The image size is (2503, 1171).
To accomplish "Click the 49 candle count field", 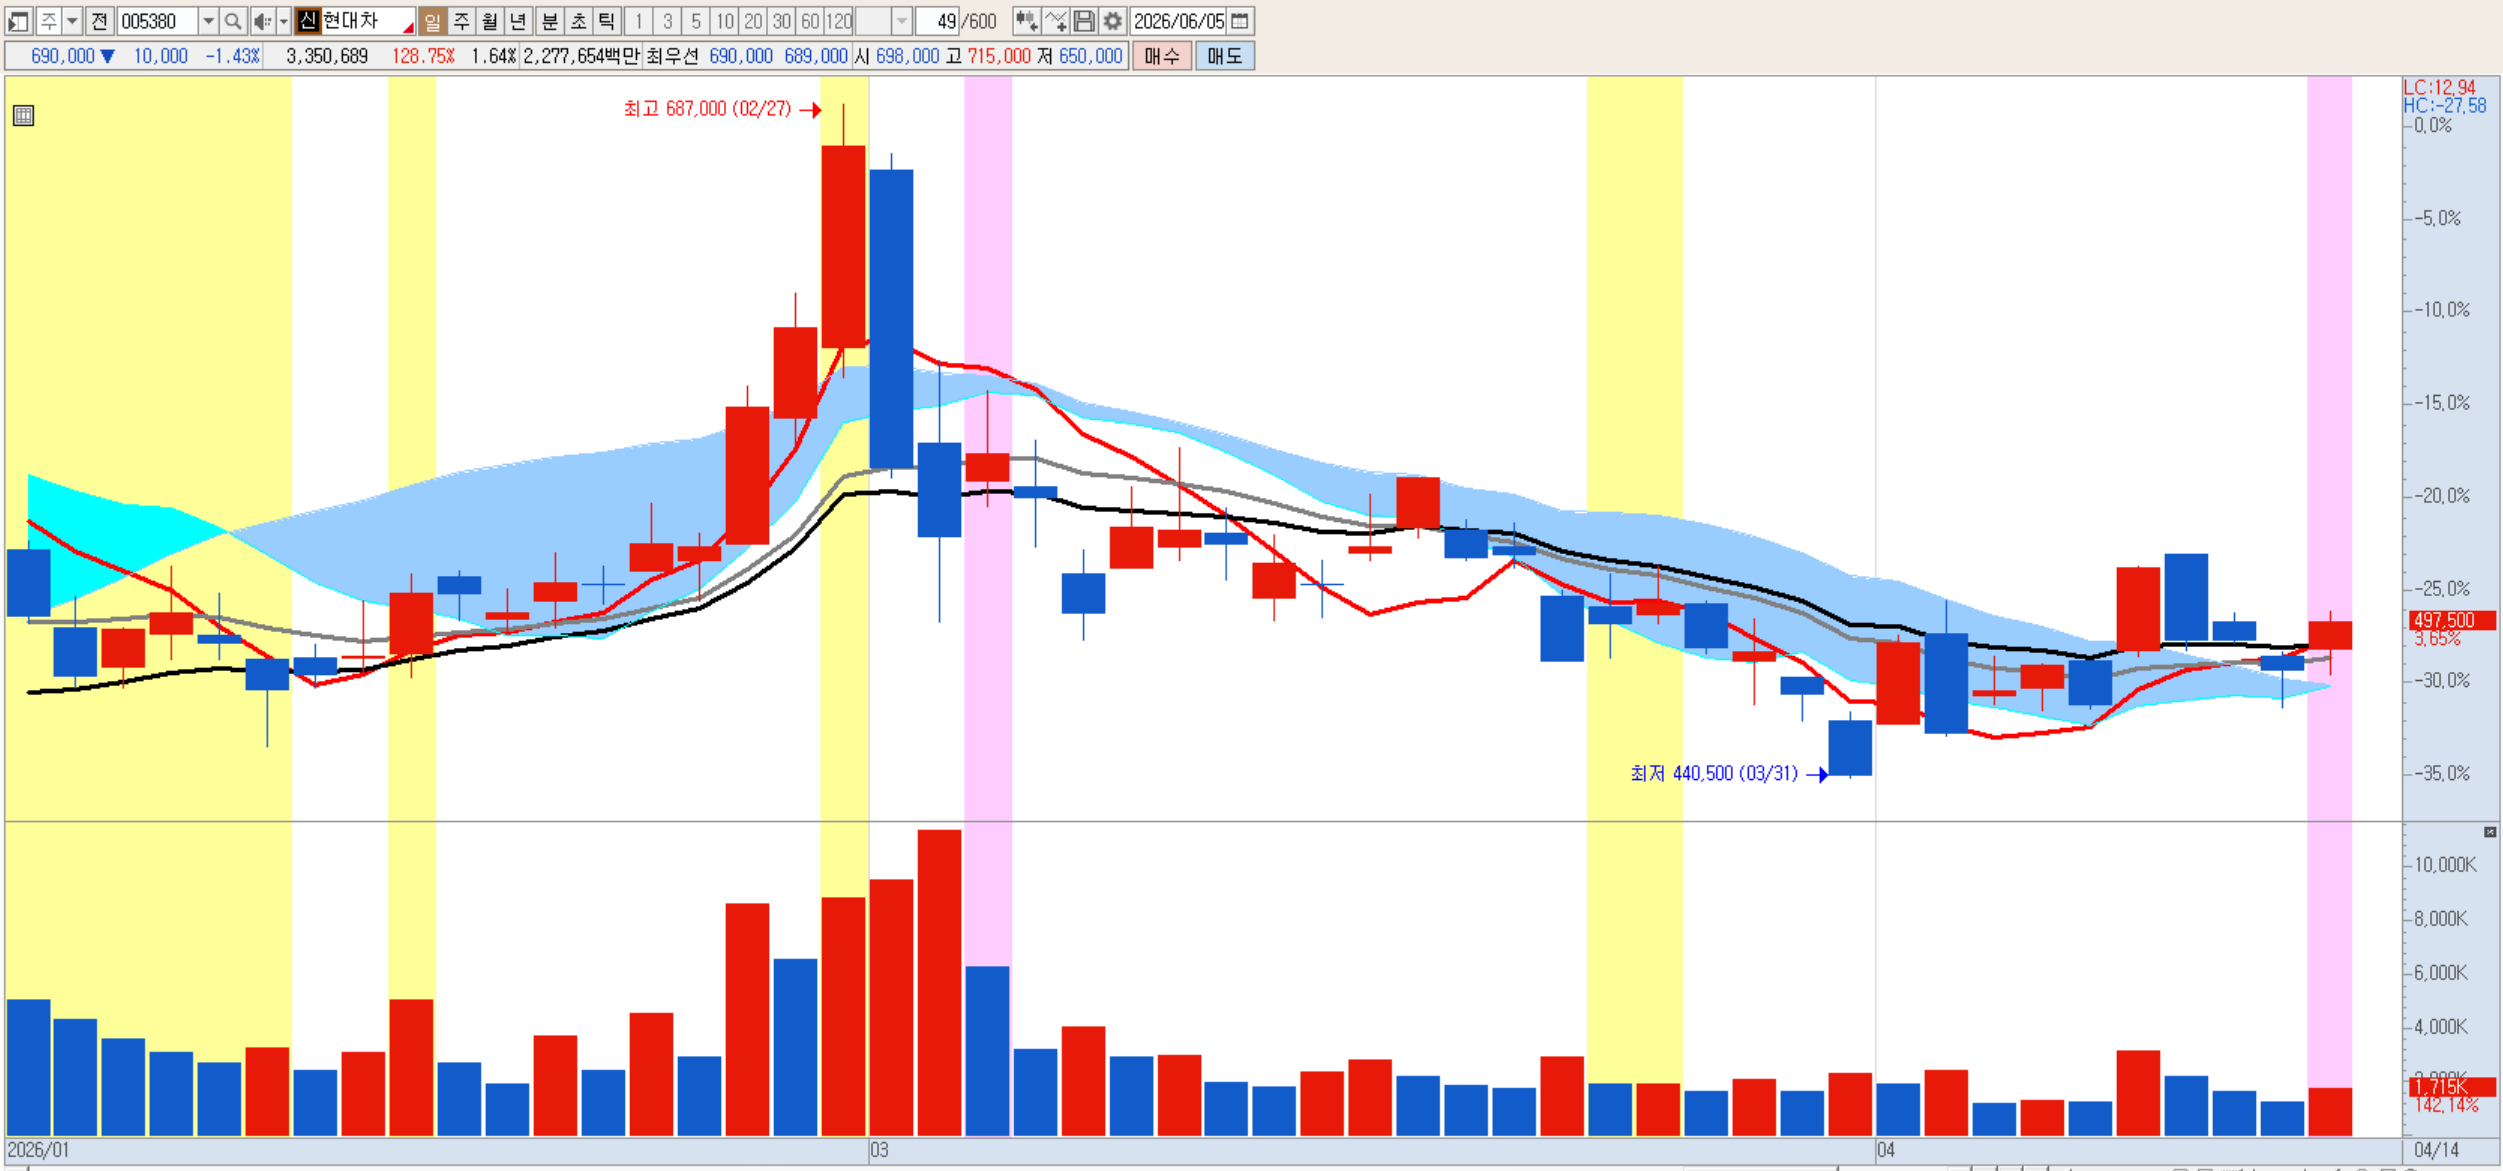I will click(x=938, y=21).
